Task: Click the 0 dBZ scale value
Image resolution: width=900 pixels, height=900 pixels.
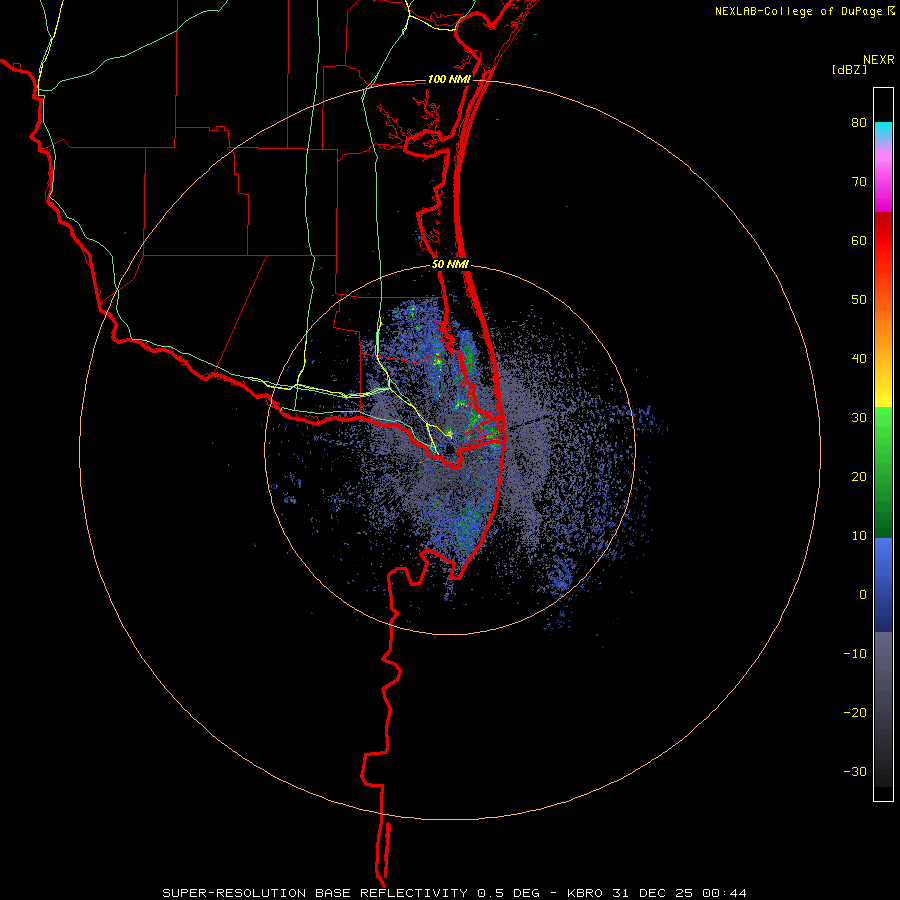Action: pyautogui.click(x=863, y=595)
